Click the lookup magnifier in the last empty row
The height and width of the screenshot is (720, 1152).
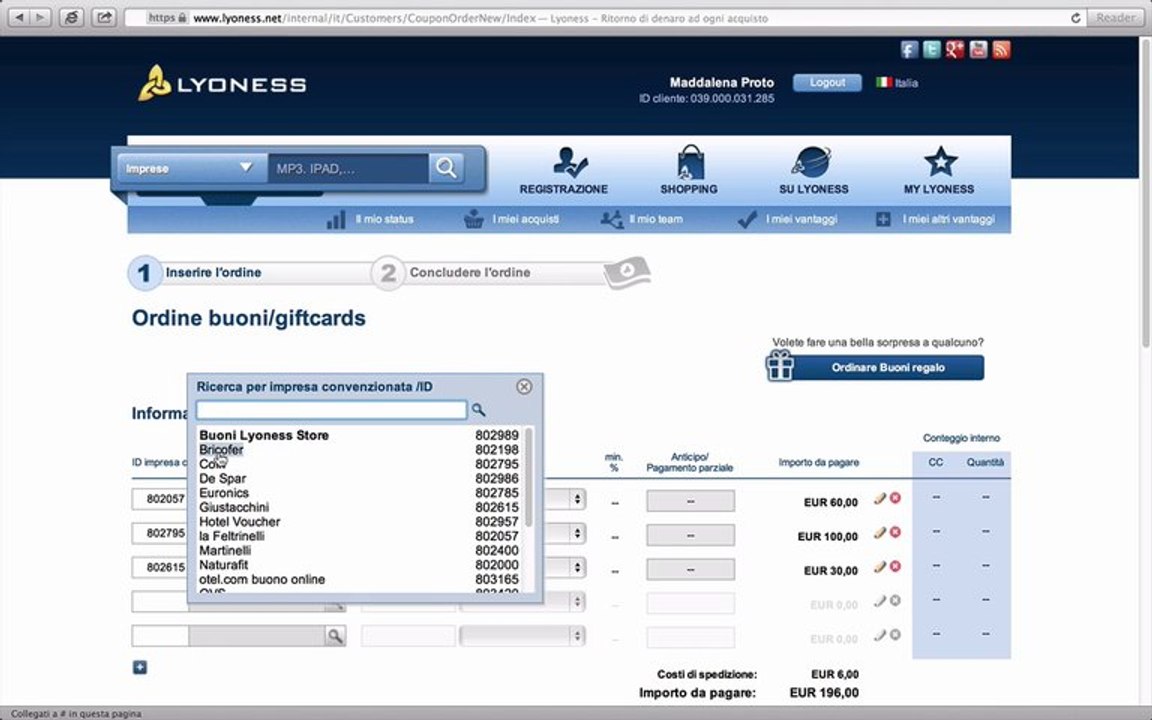[335, 636]
